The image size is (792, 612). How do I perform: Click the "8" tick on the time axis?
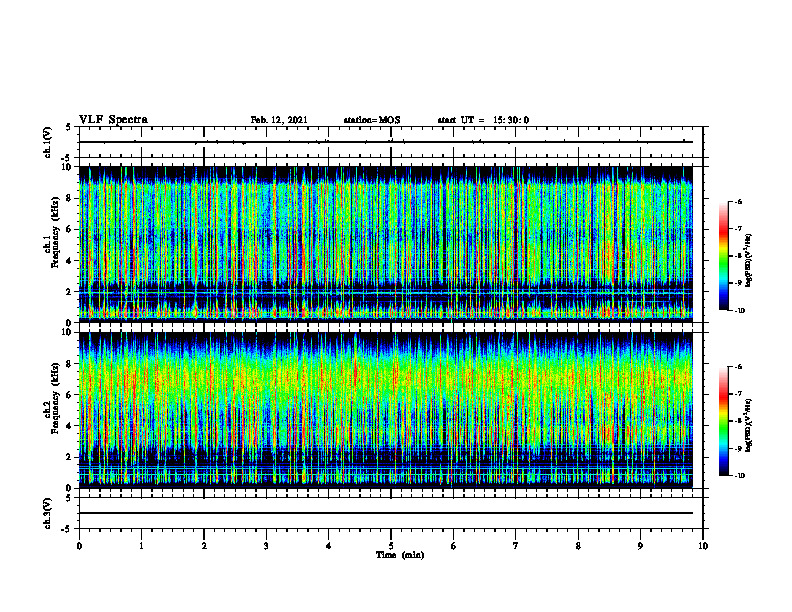click(578, 546)
